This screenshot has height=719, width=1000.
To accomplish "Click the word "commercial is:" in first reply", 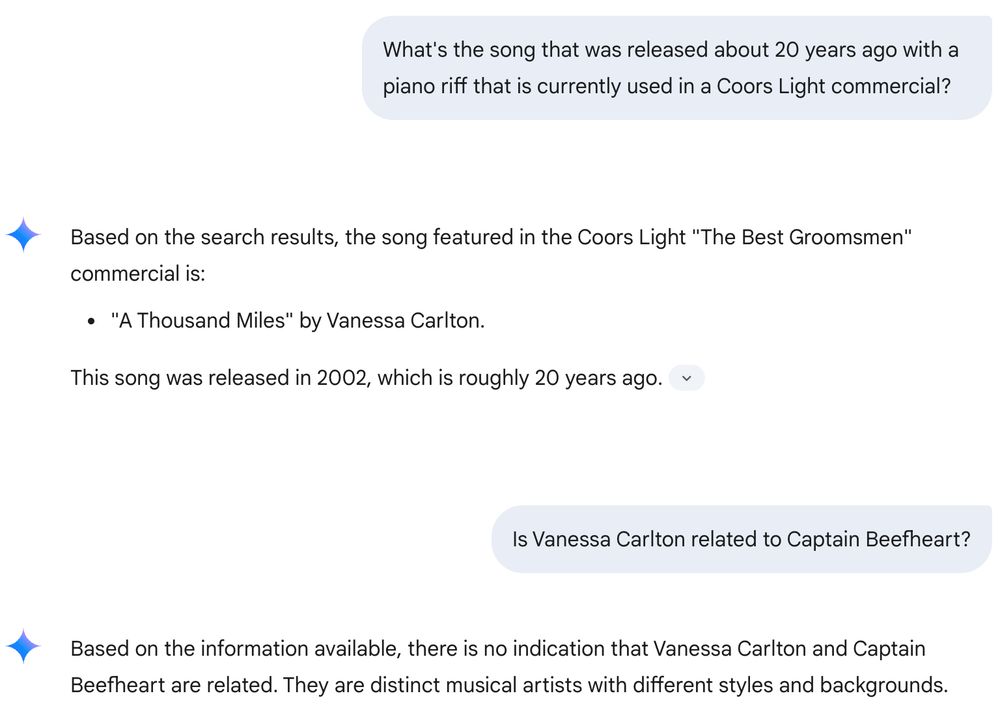I will pos(137,274).
